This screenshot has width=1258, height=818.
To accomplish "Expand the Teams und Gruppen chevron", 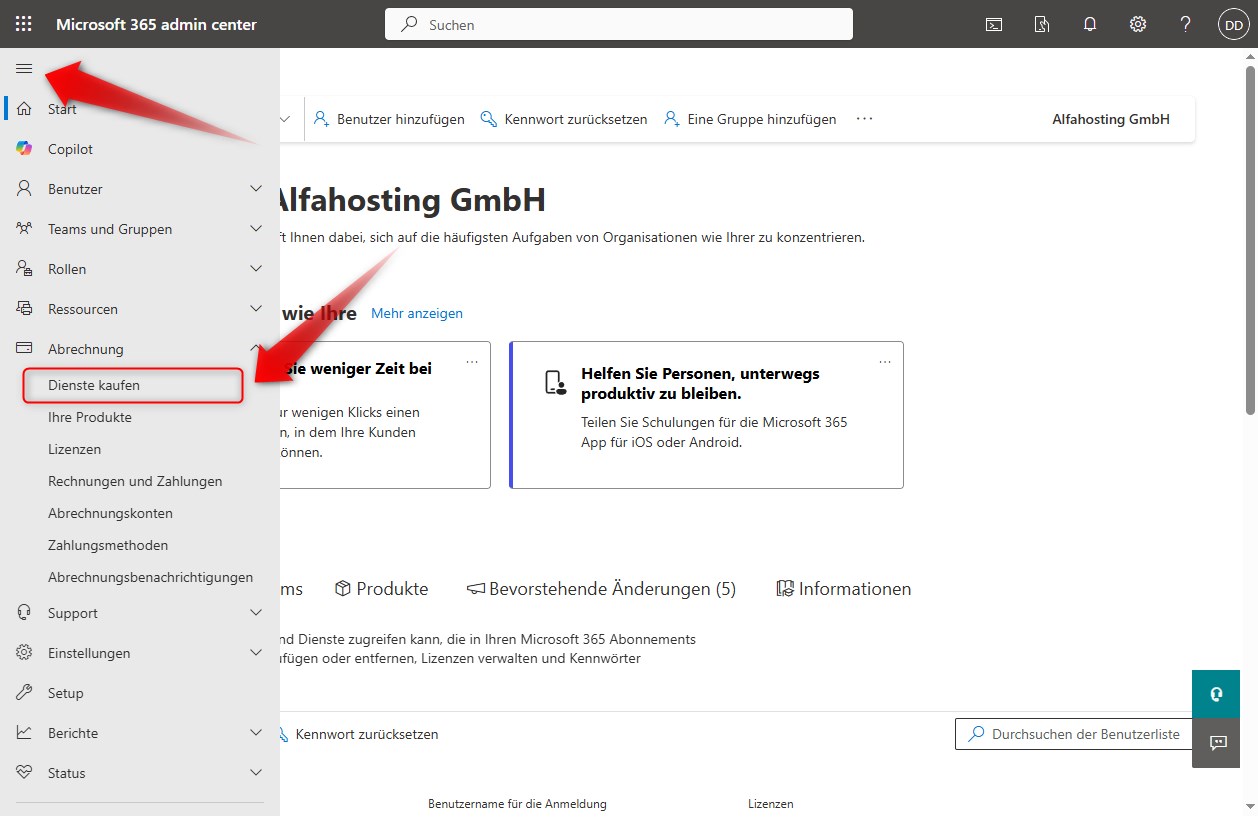I will 256,229.
